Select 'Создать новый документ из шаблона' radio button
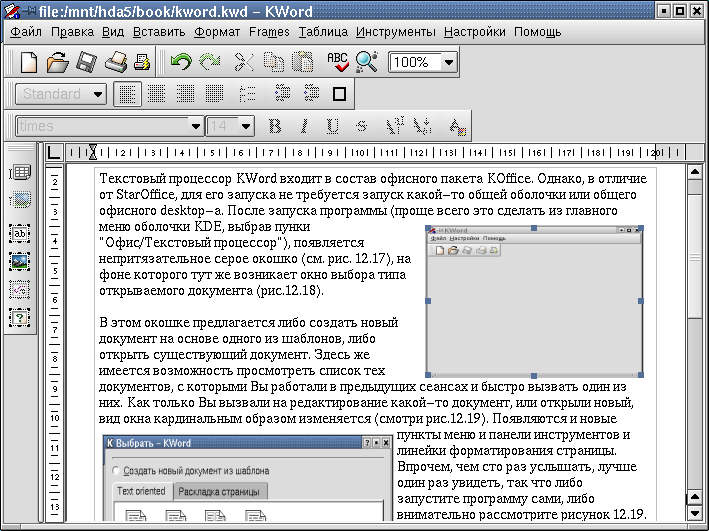 click(118, 470)
